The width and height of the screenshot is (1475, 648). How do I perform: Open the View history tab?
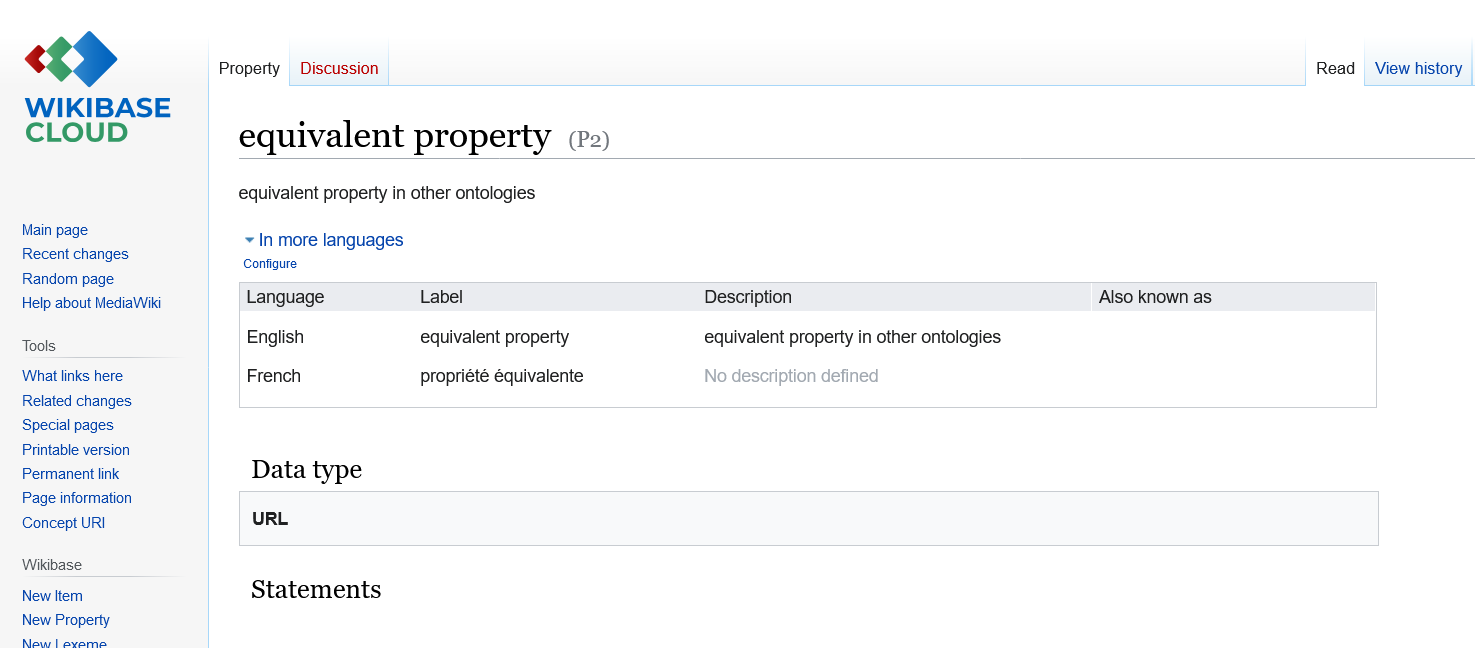1418,68
